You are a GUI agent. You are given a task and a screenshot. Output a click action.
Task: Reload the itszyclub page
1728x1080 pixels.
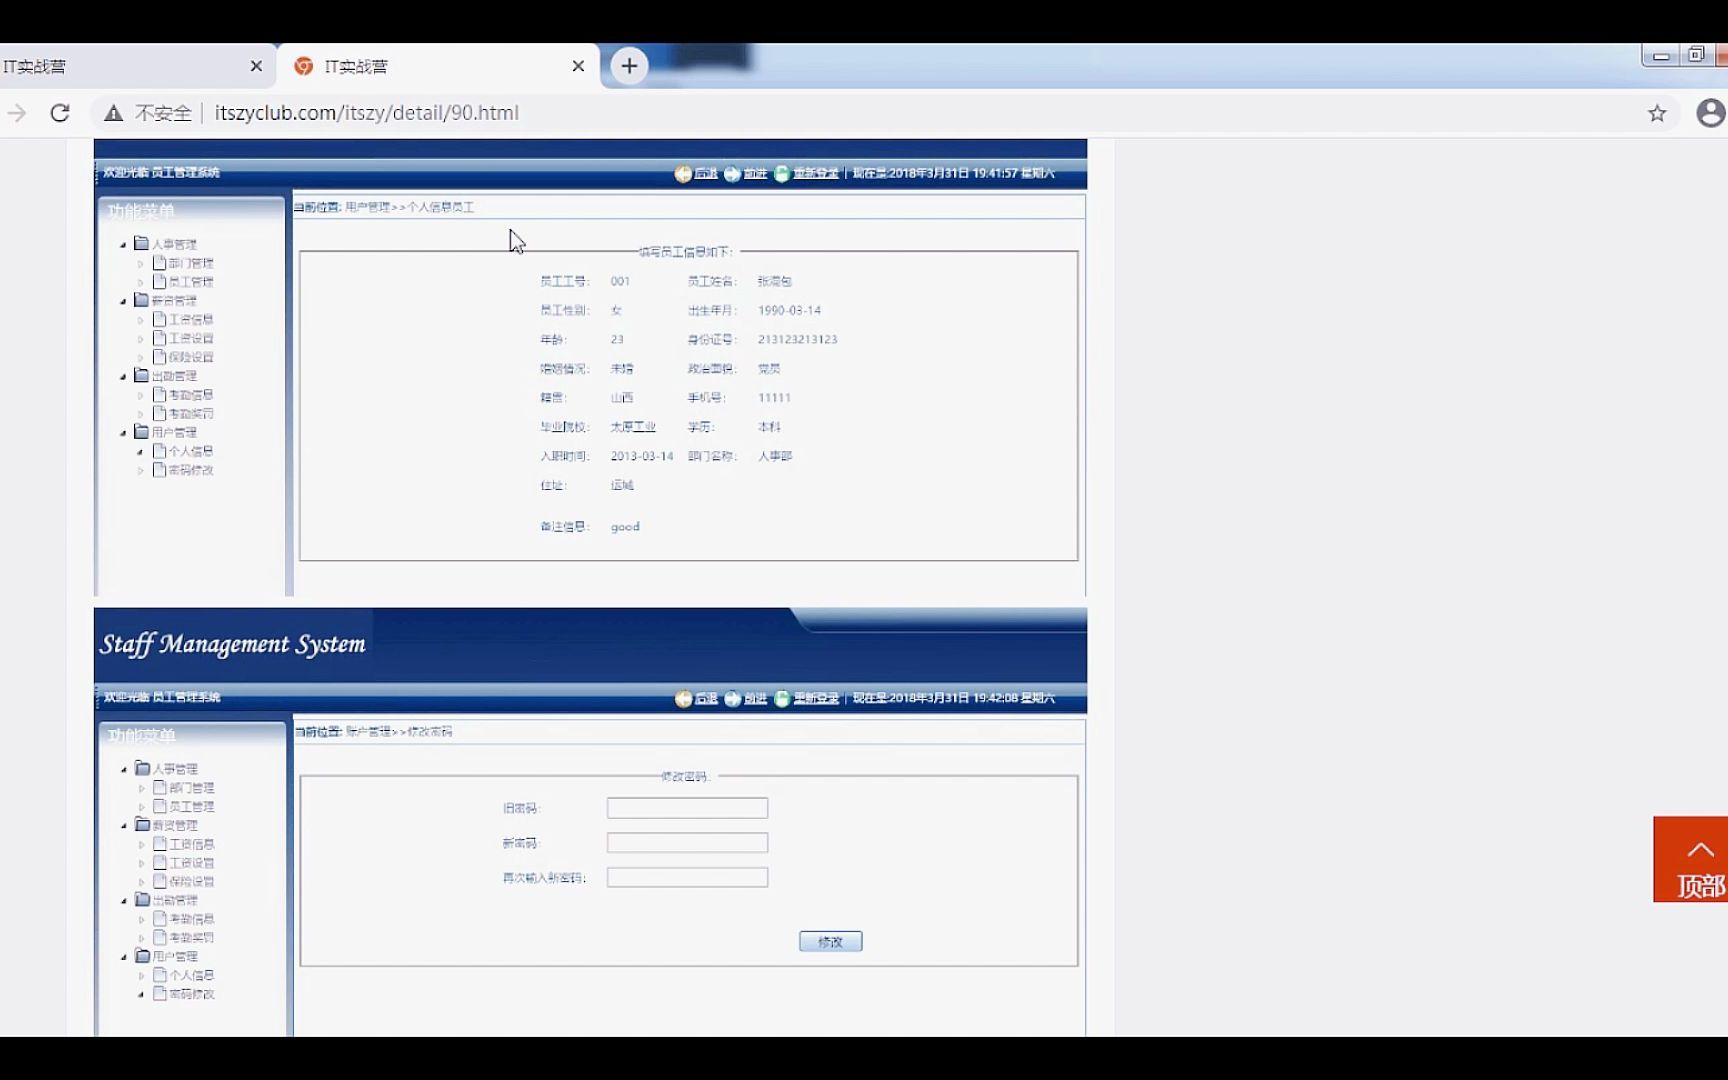[x=60, y=113]
